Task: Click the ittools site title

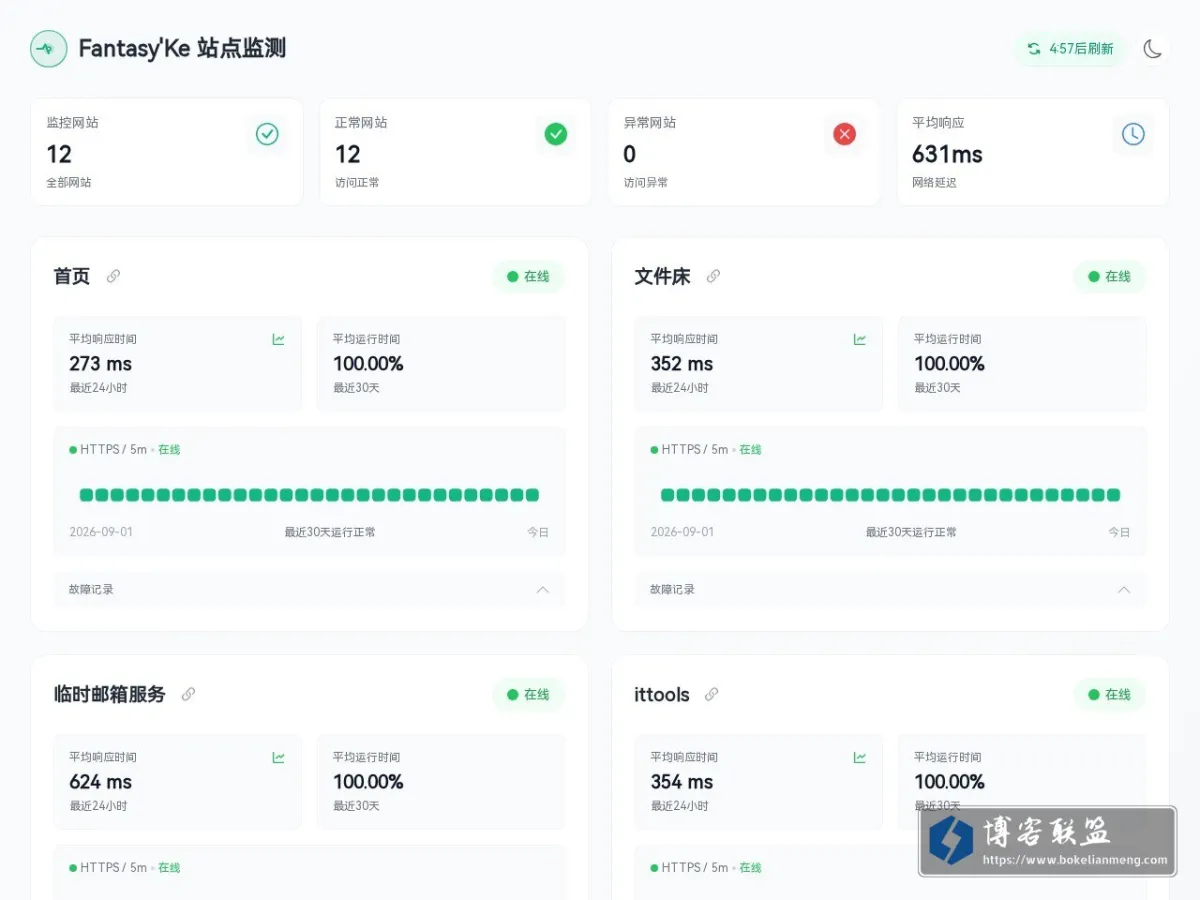Action: click(x=662, y=694)
